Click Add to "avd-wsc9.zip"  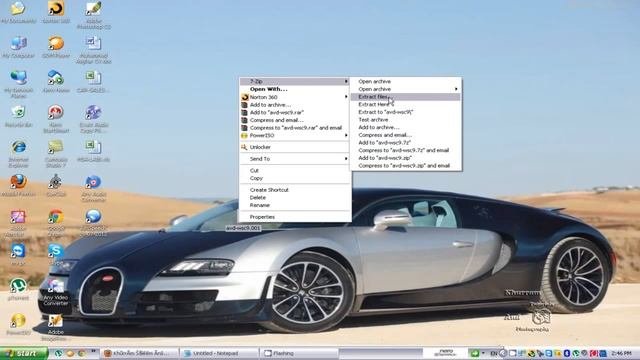click(x=405, y=158)
